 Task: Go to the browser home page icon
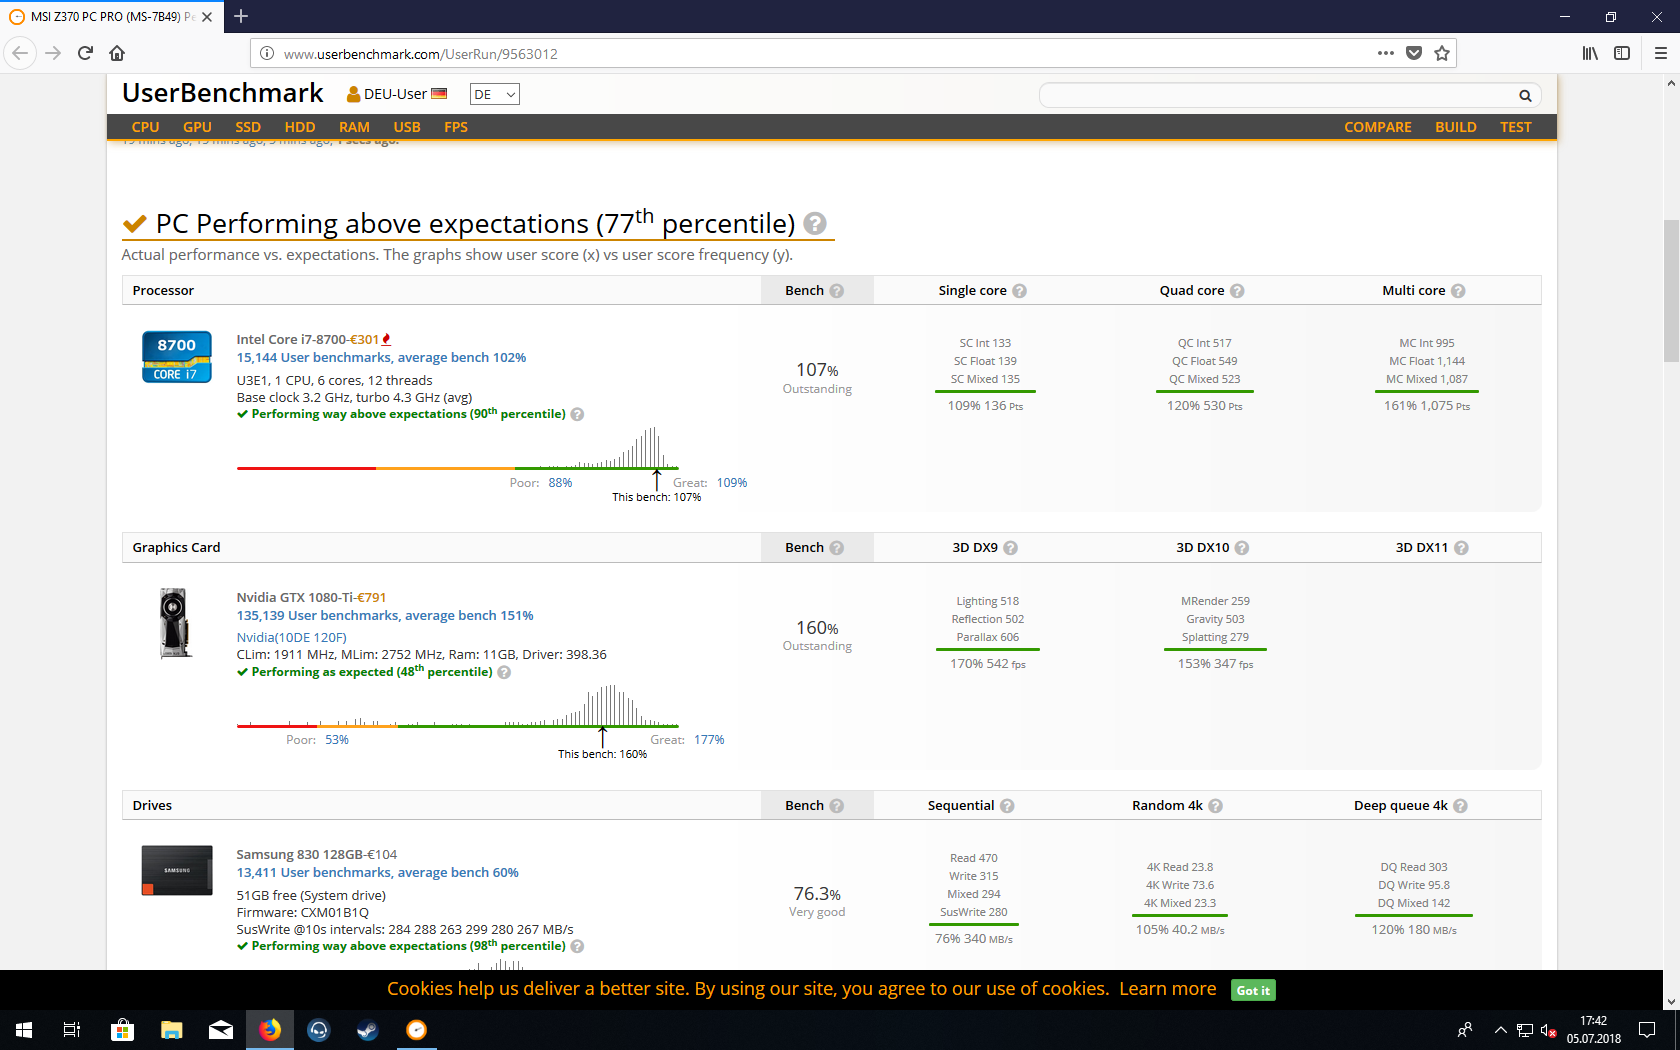117,53
